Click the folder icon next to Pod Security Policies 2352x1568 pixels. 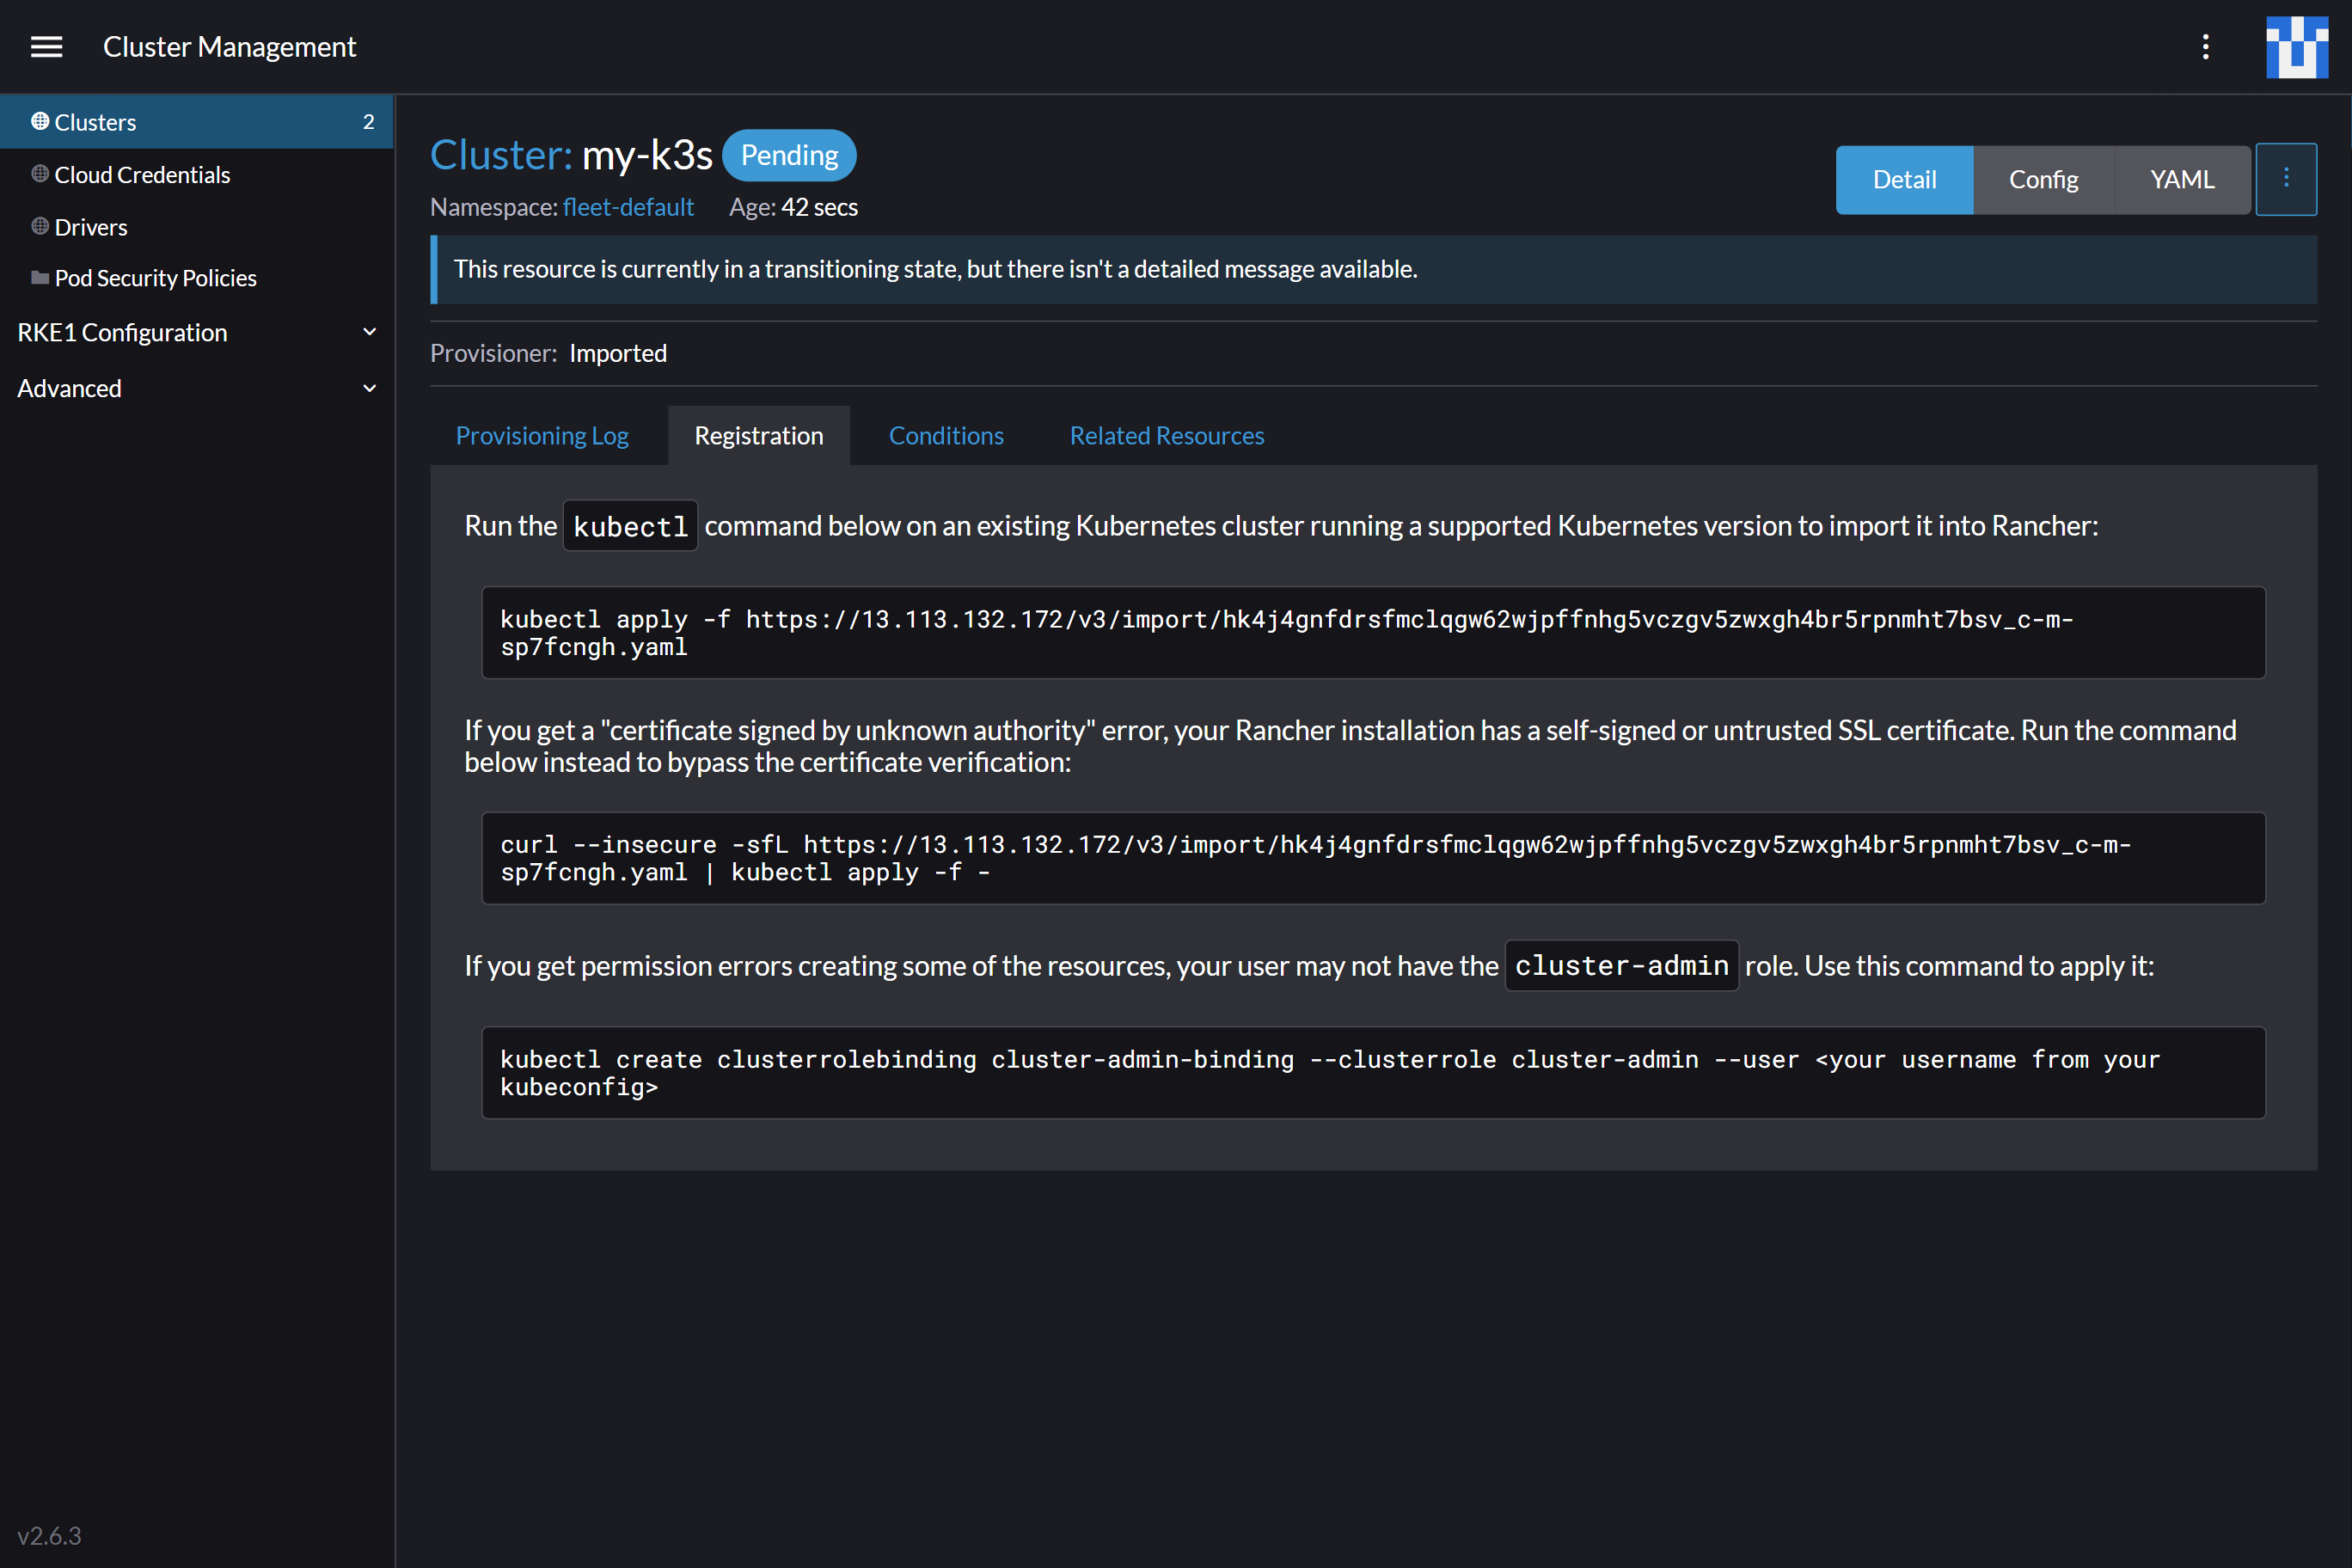click(x=40, y=278)
